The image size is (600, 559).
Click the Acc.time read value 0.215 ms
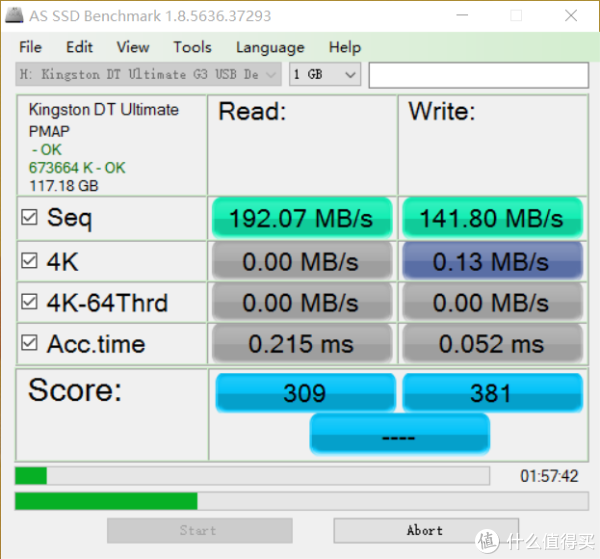[302, 343]
